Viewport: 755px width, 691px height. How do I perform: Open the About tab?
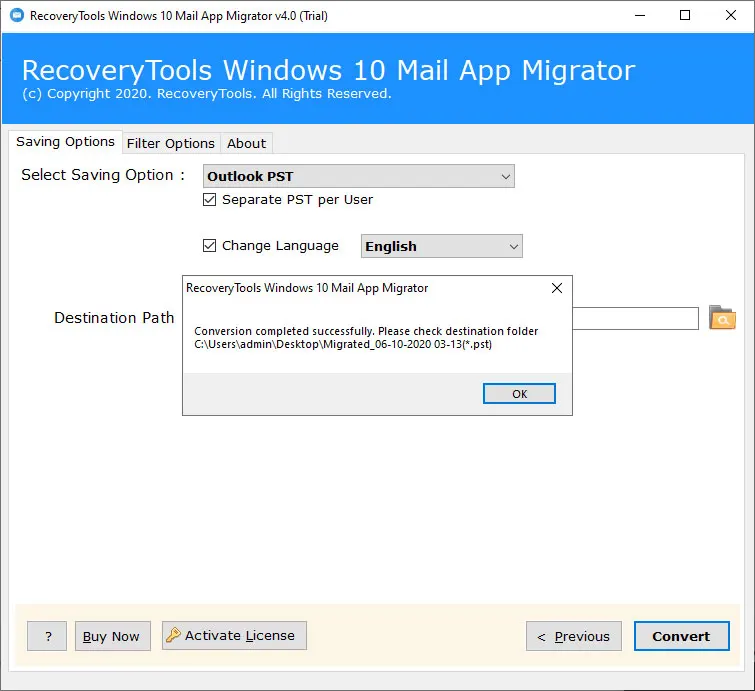[246, 143]
